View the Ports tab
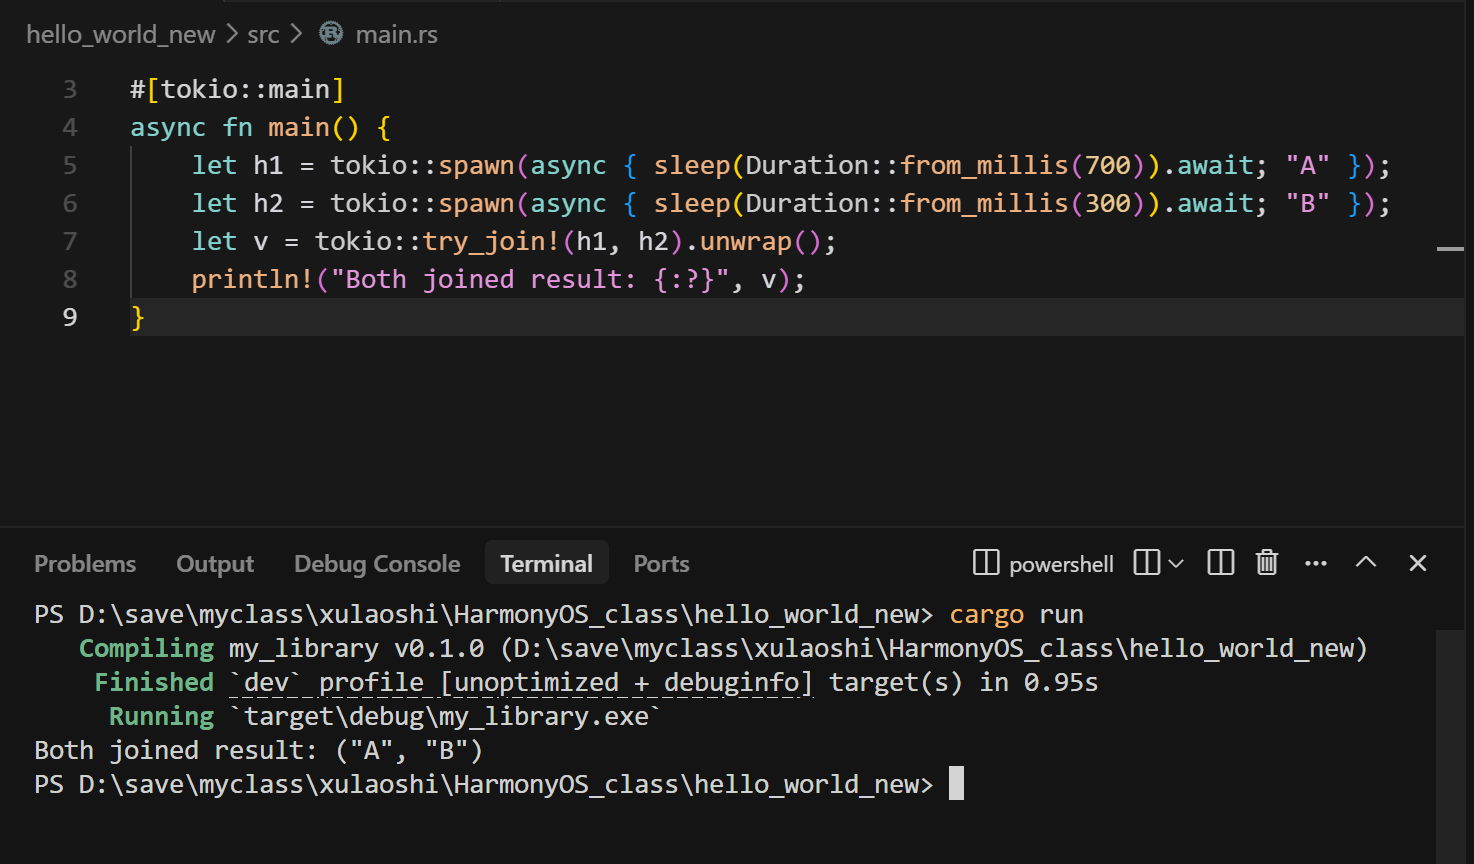 click(660, 563)
